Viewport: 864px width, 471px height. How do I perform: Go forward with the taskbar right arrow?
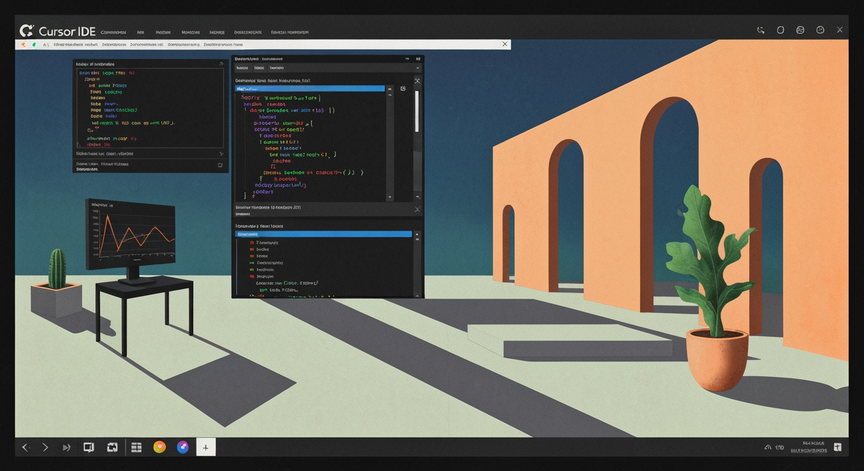(x=45, y=447)
